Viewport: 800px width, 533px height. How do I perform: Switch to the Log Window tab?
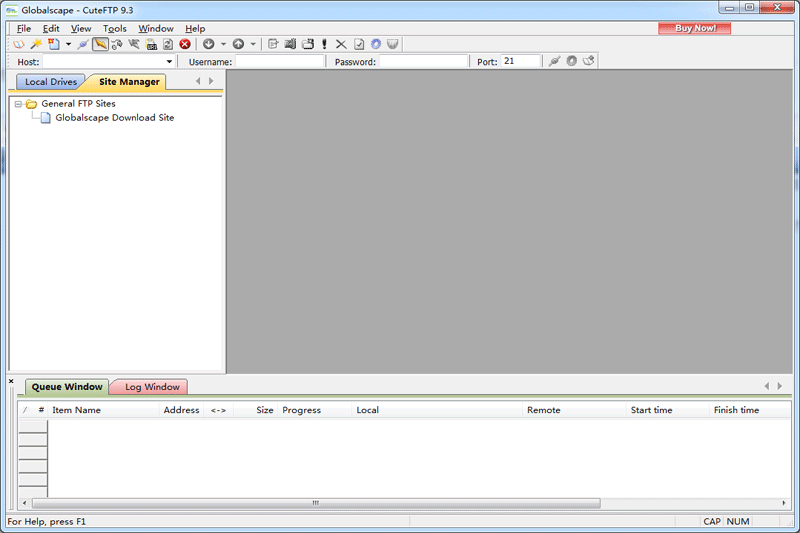pyautogui.click(x=151, y=387)
